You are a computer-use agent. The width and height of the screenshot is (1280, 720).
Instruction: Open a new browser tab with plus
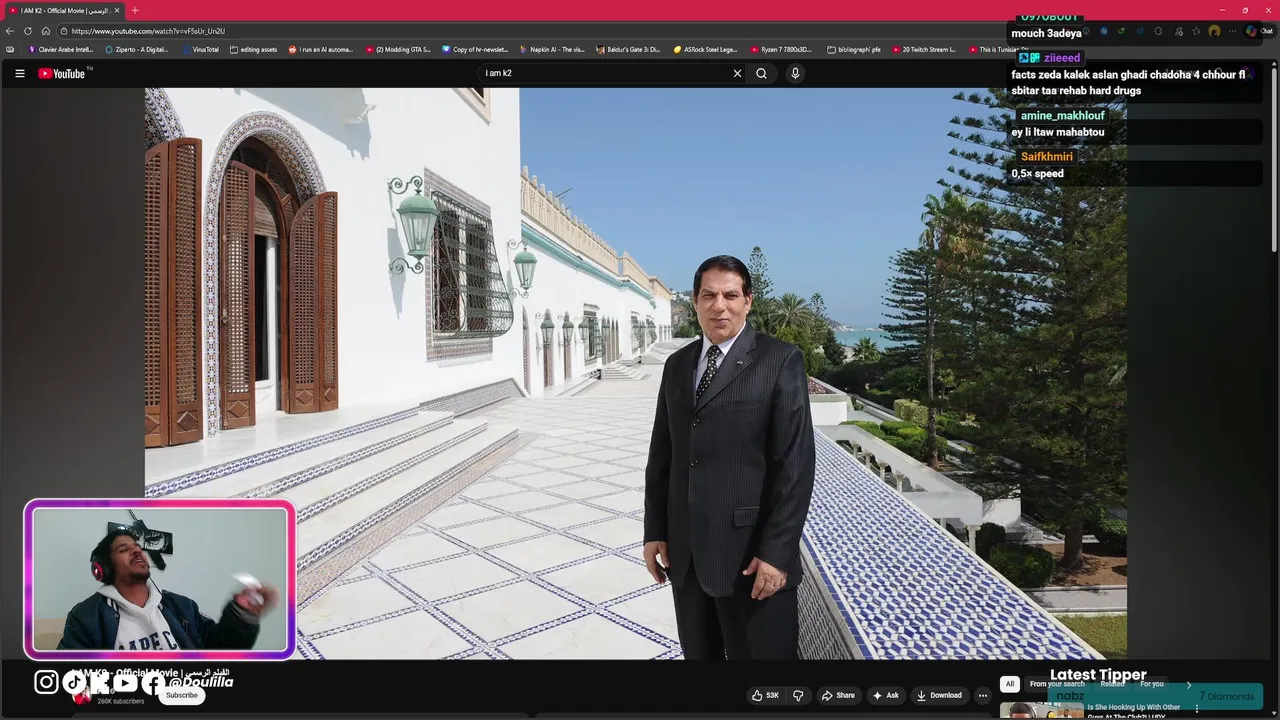(x=135, y=10)
